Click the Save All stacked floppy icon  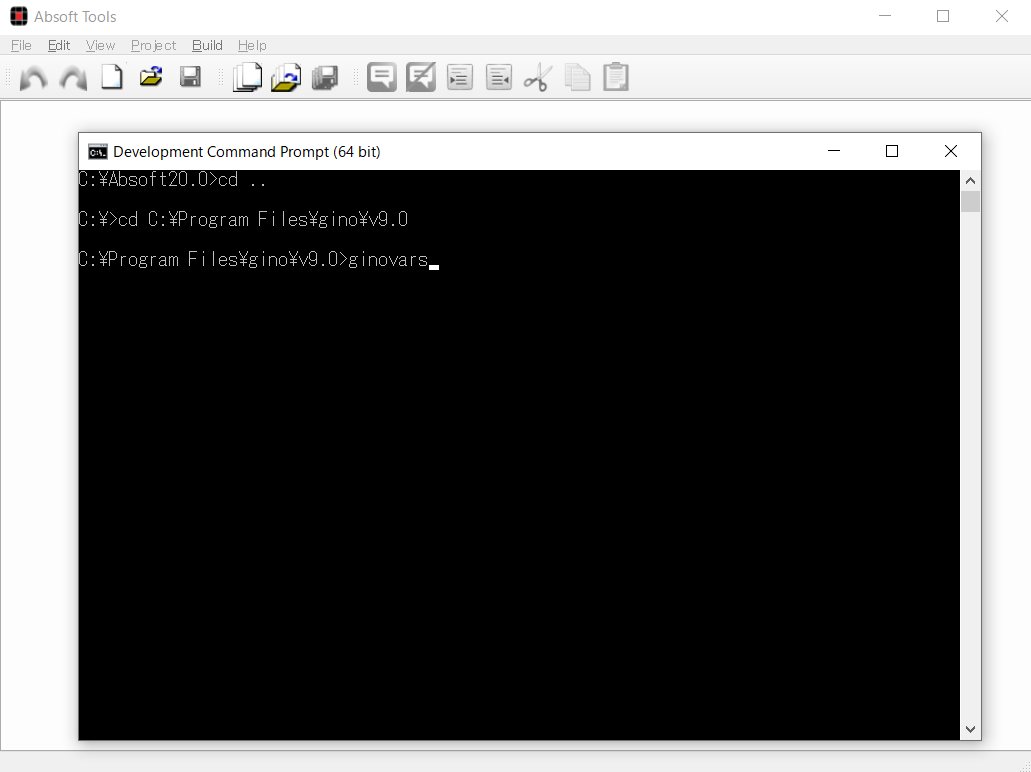[325, 78]
